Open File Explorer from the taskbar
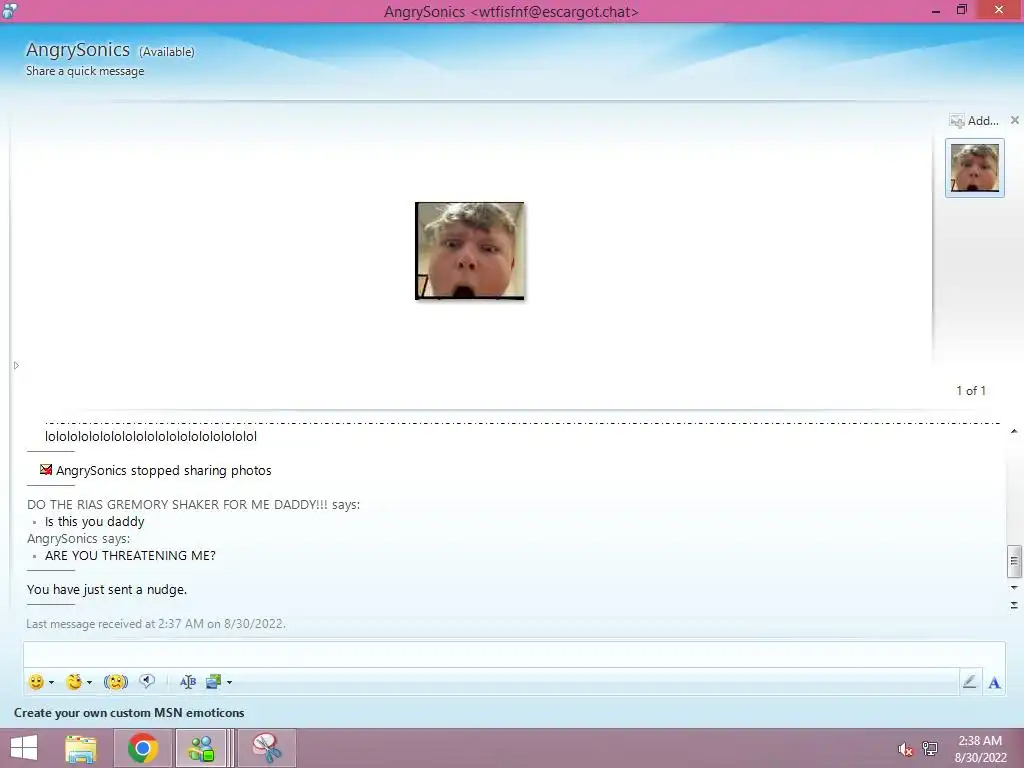The height and width of the screenshot is (768, 1024). point(81,748)
